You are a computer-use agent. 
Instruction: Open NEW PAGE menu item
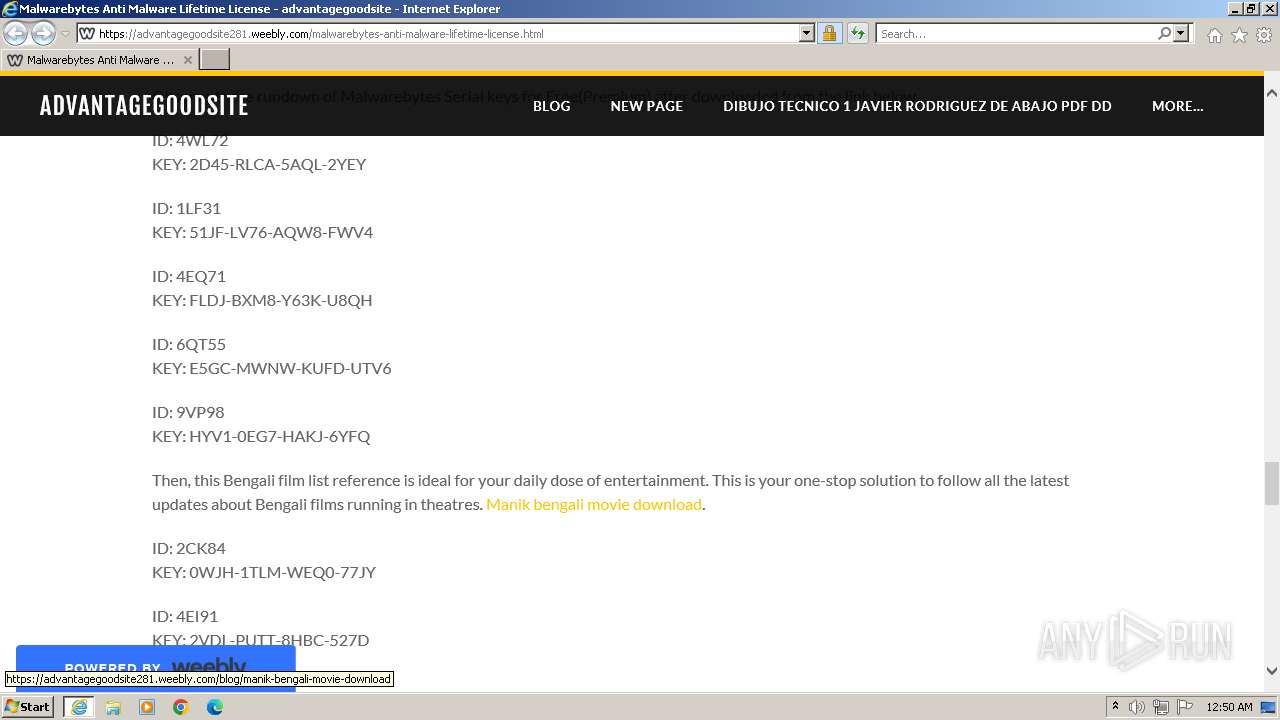646,105
